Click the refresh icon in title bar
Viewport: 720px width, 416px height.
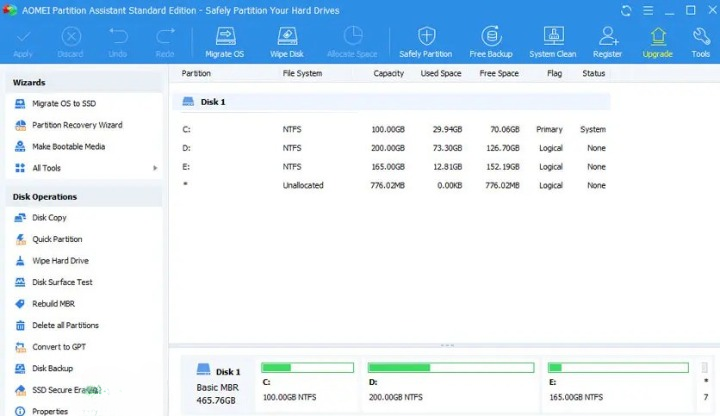click(626, 11)
